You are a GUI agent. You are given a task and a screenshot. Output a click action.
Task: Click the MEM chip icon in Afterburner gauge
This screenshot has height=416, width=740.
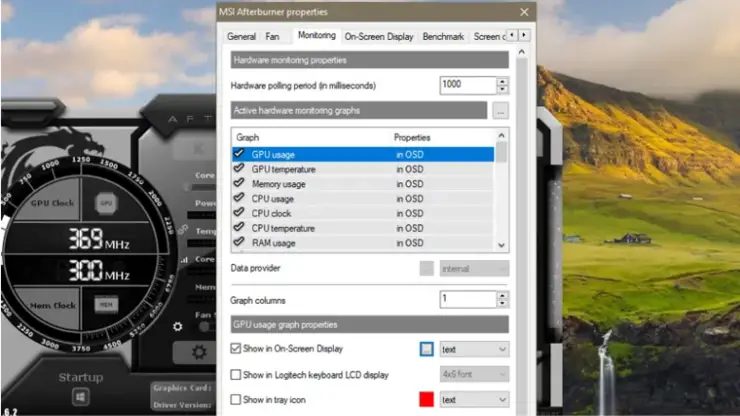tap(106, 305)
